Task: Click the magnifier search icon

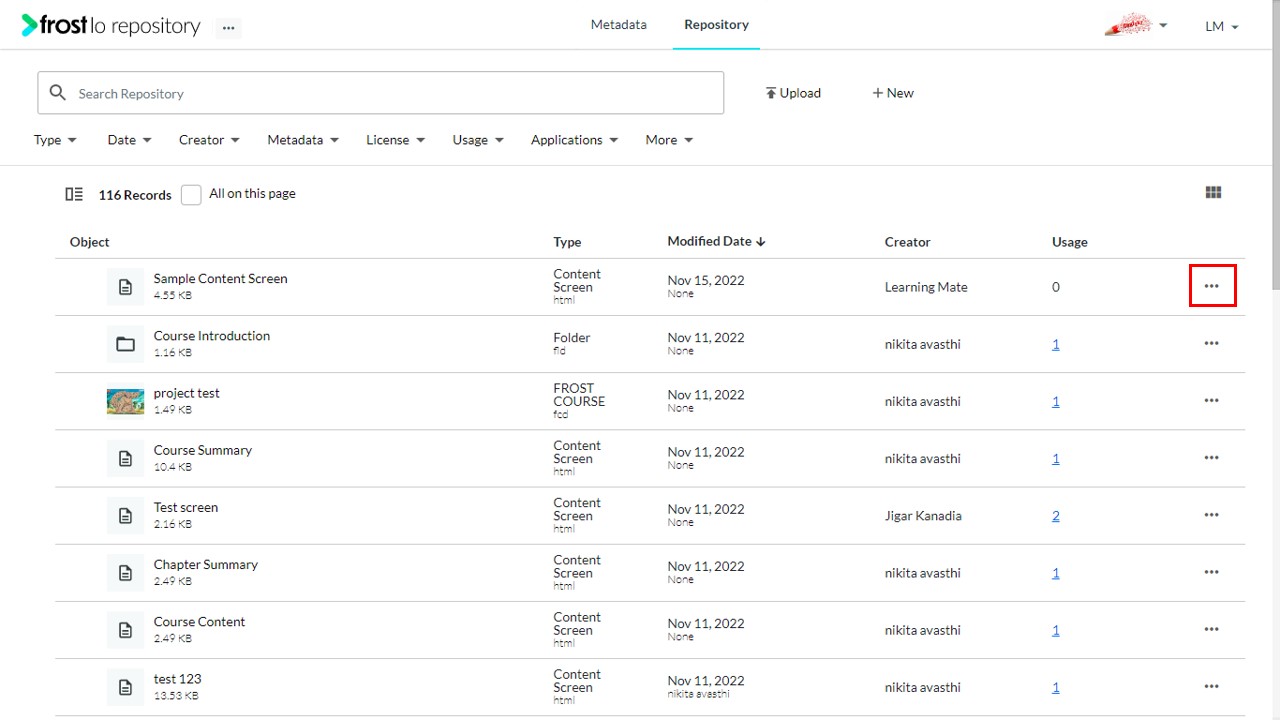Action: [58, 93]
